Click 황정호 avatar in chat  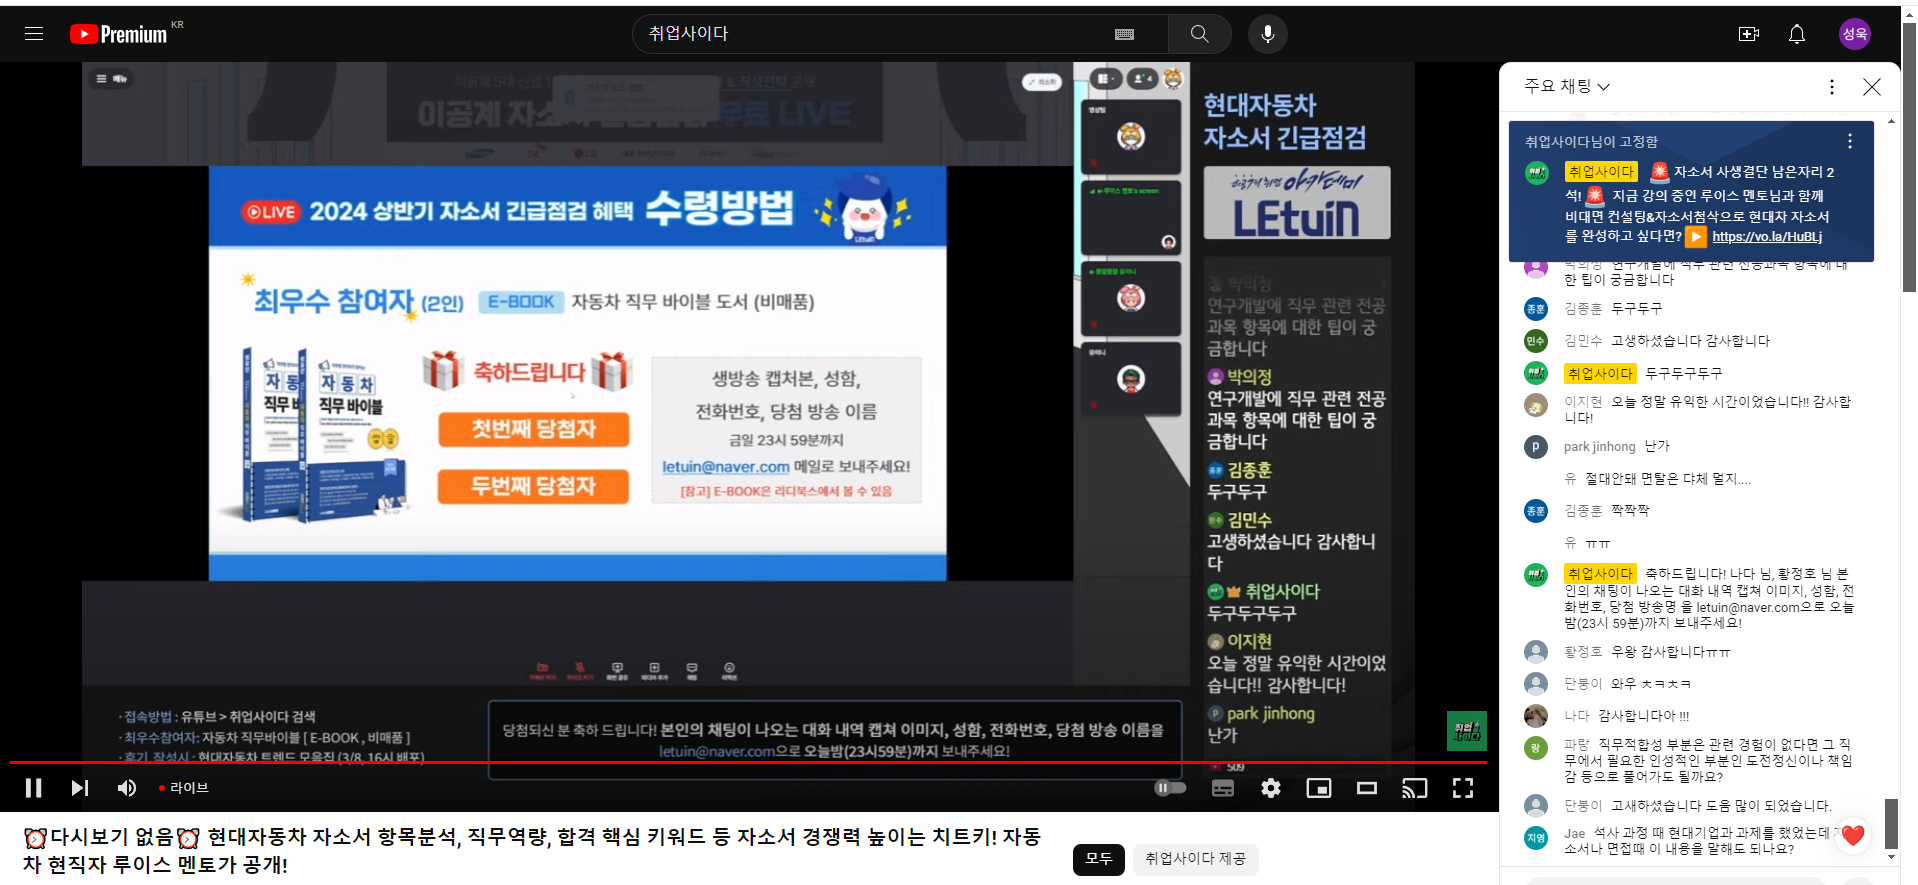tap(1536, 652)
